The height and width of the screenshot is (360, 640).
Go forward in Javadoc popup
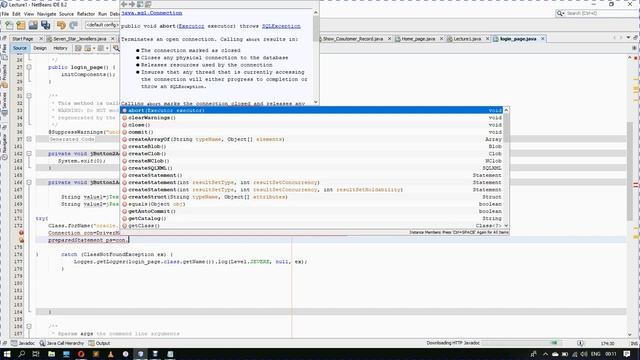tap(132, 4)
